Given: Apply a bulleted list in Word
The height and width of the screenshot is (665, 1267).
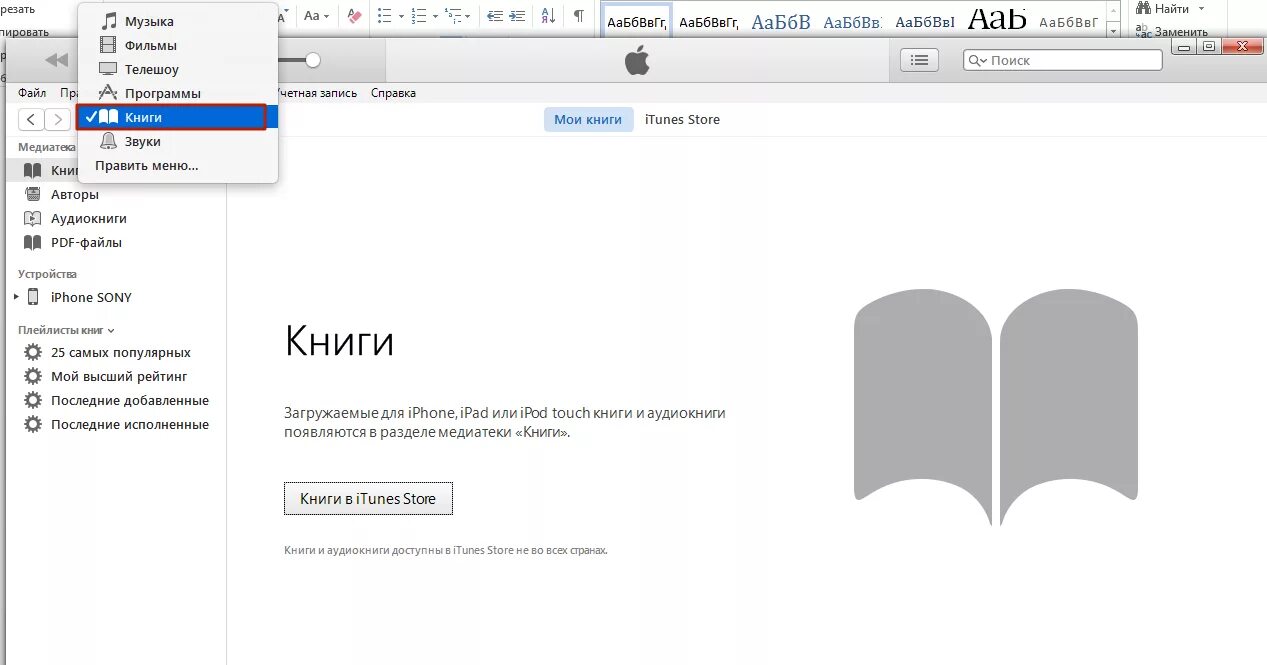Looking at the screenshot, I should 384,15.
